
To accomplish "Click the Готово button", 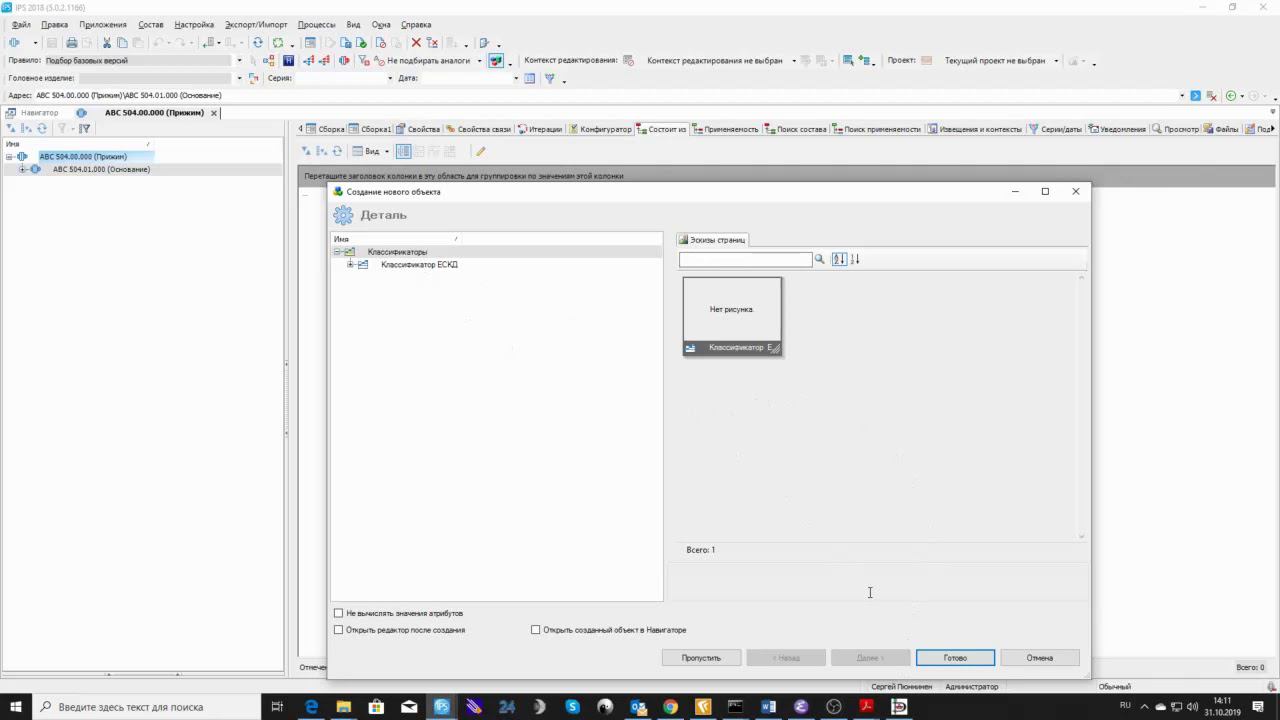I will (955, 658).
